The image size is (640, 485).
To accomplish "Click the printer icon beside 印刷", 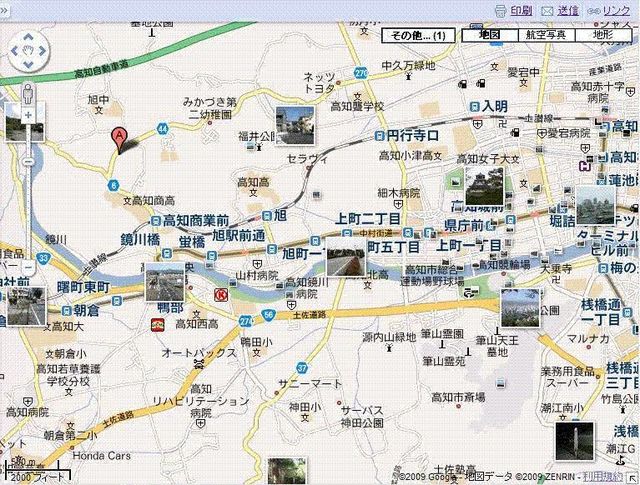I will tap(501, 10).
